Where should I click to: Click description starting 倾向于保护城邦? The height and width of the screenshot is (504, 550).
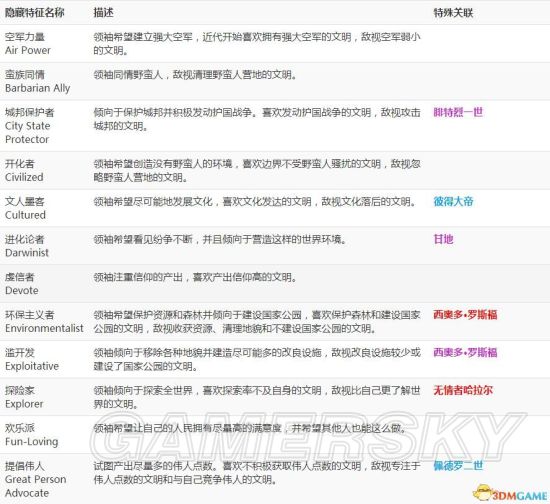[x=257, y=119]
